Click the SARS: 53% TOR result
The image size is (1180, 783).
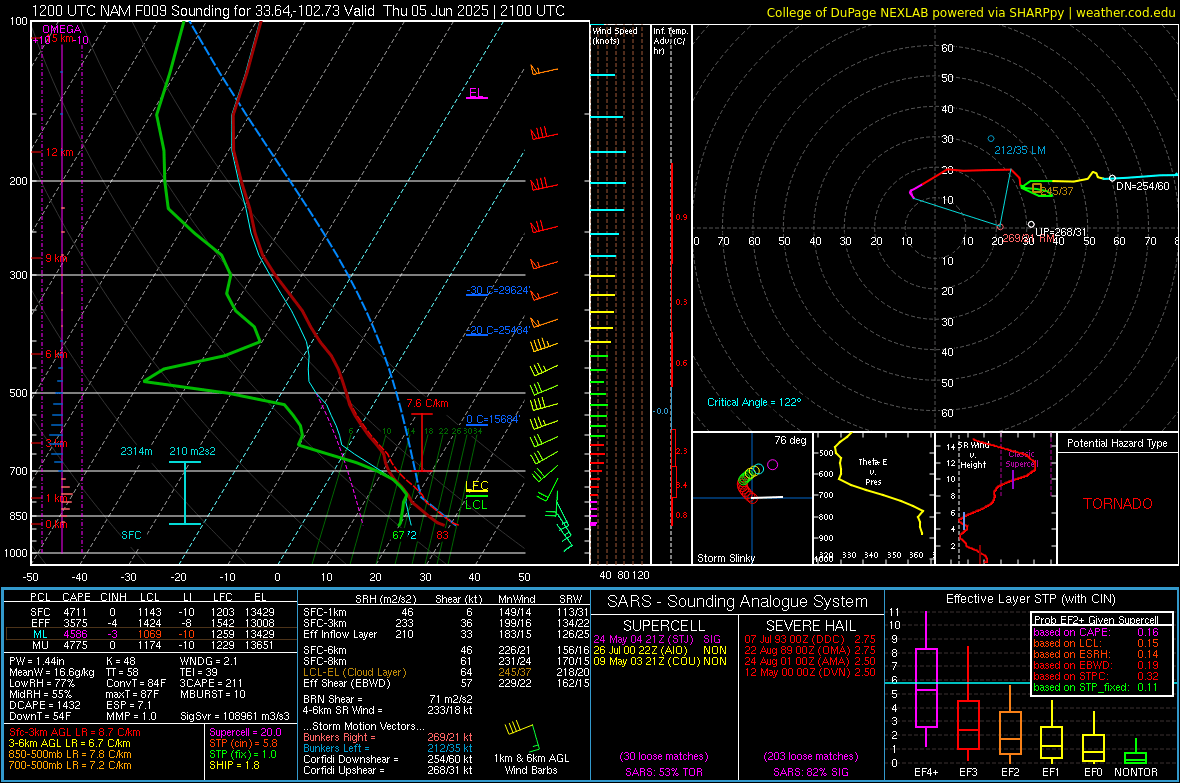pos(663,772)
